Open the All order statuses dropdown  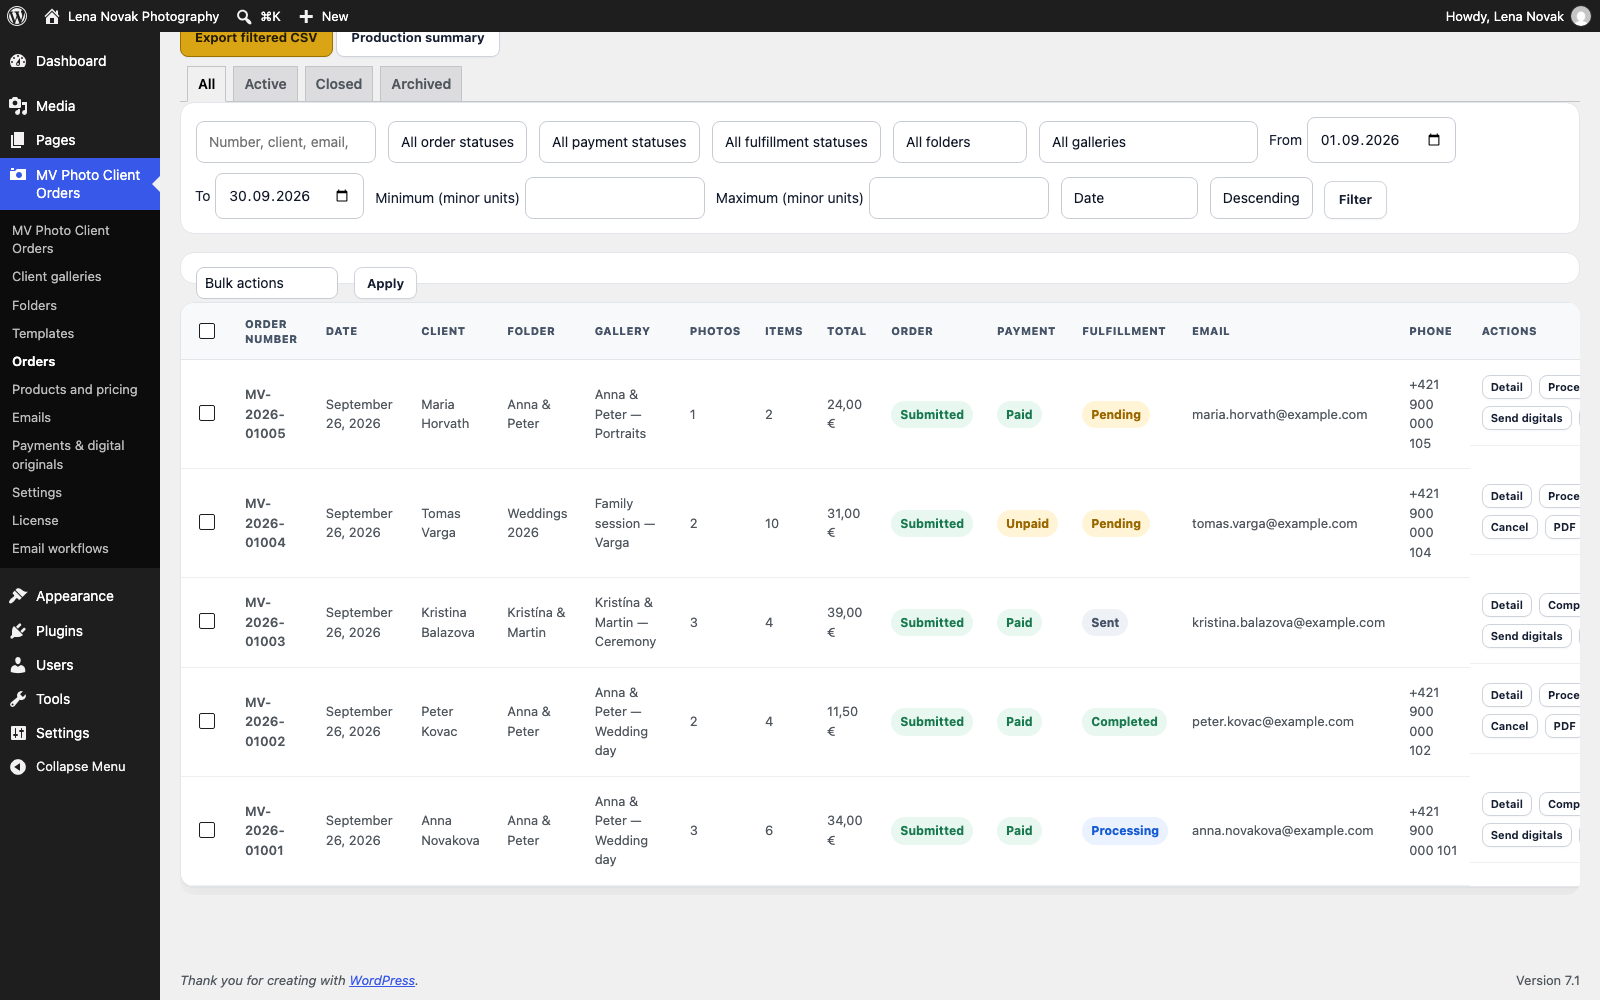tap(458, 142)
